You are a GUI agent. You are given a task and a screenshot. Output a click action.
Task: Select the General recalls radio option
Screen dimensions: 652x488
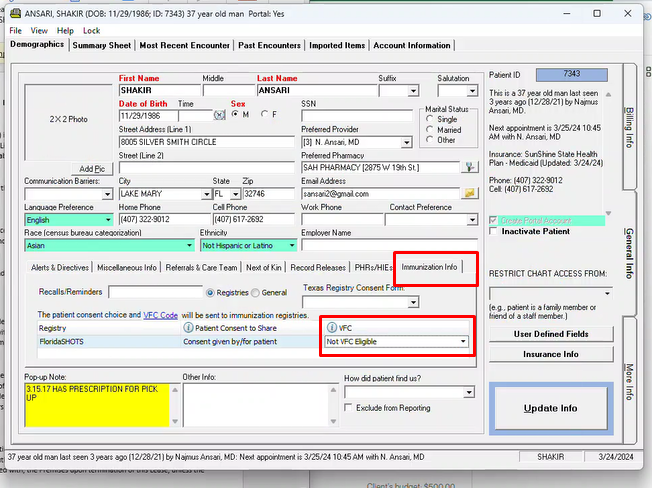tap(254, 293)
